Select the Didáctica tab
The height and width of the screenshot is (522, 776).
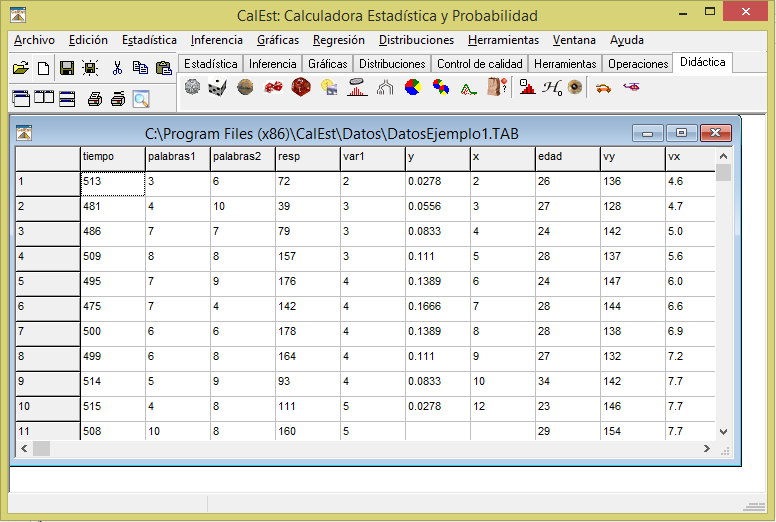[702, 62]
